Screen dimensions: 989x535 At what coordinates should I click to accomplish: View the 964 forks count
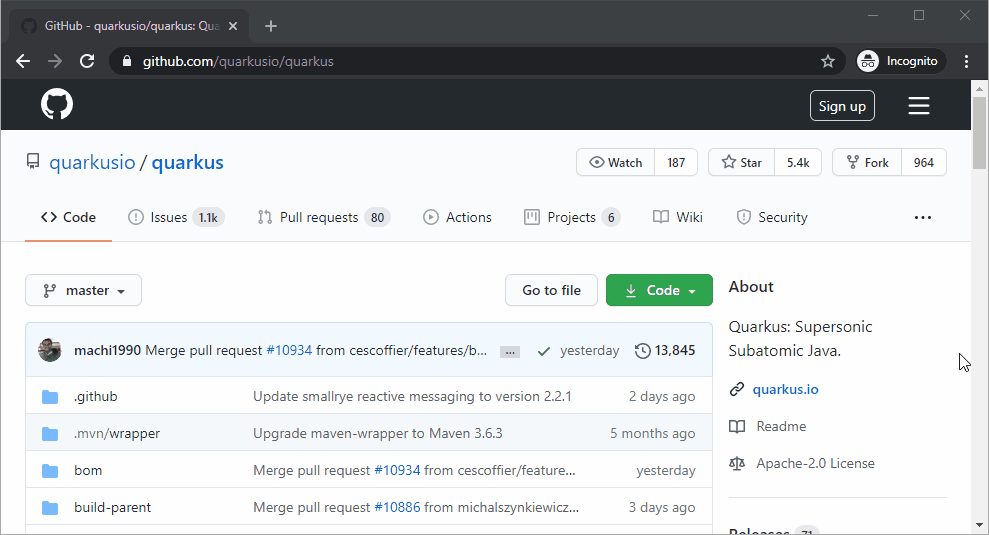(x=923, y=163)
